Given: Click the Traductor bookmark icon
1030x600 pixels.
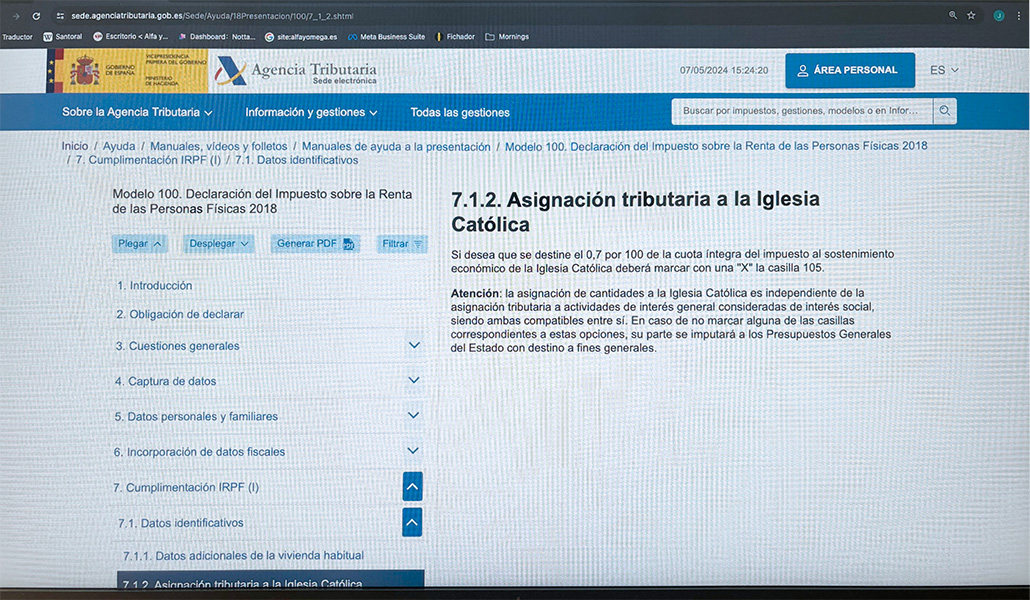Looking at the screenshot, I should click(17, 36).
